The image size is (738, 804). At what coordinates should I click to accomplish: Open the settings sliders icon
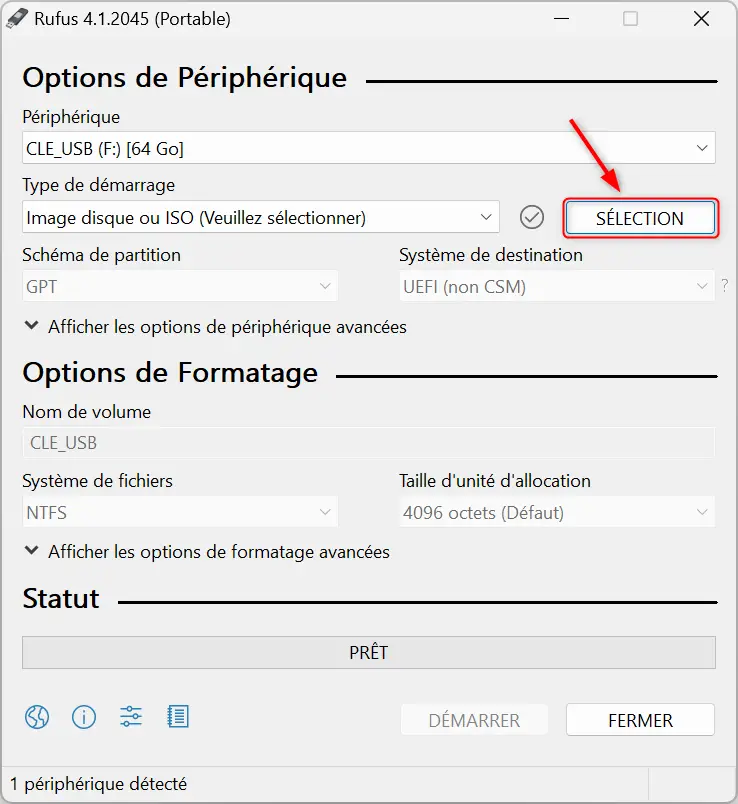[x=131, y=716]
